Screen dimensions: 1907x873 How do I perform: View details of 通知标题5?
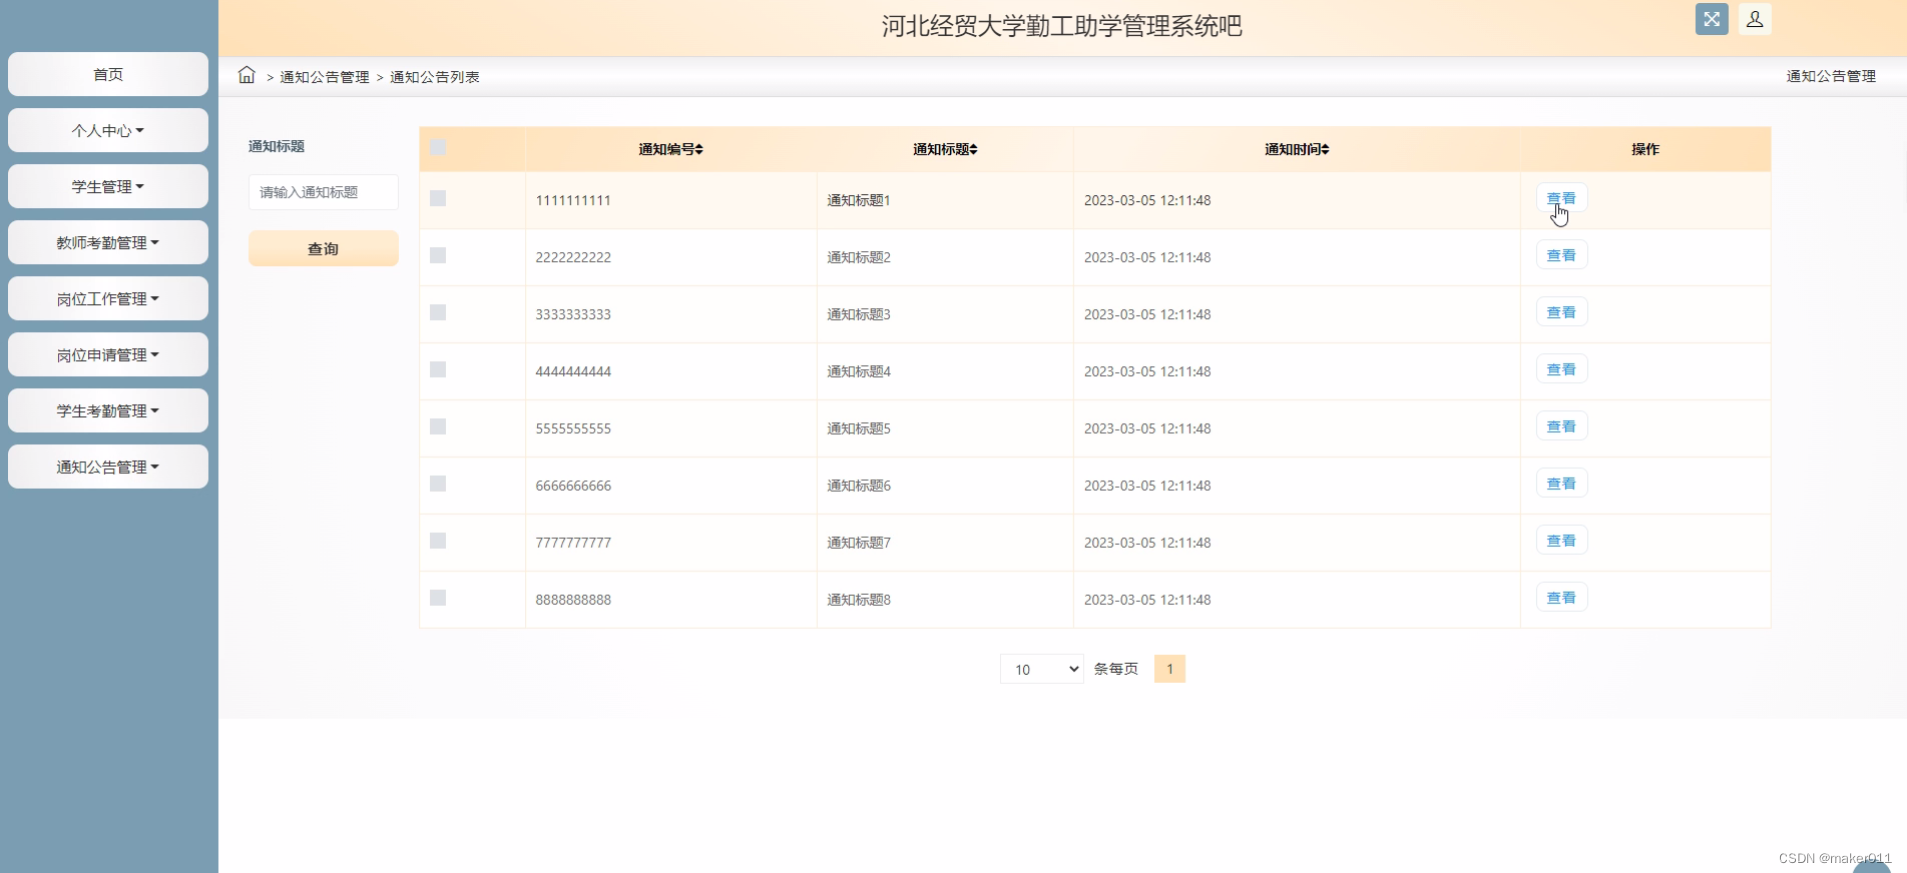point(1561,426)
